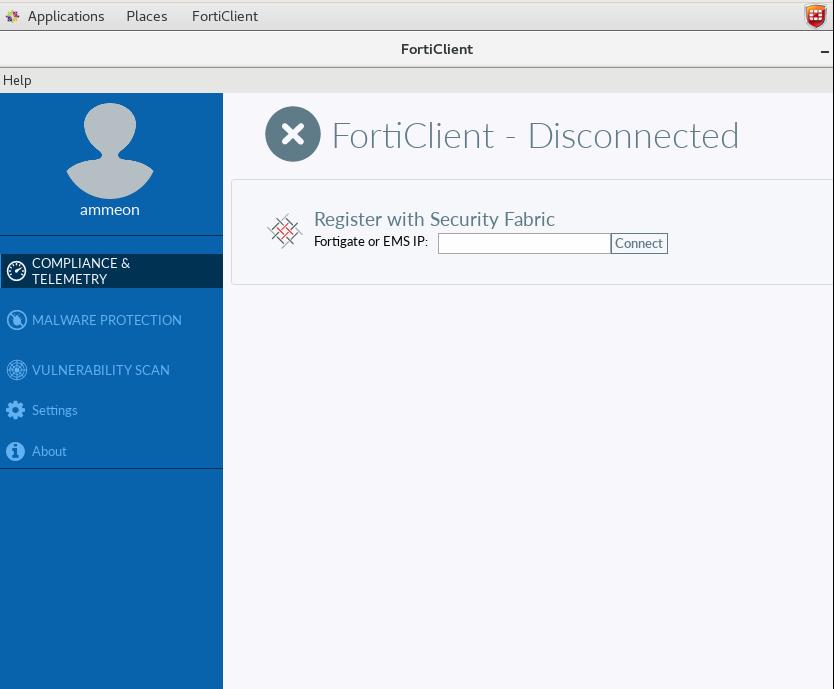Click the Disconnected X status icon
The width and height of the screenshot is (834, 689).
[x=293, y=134]
